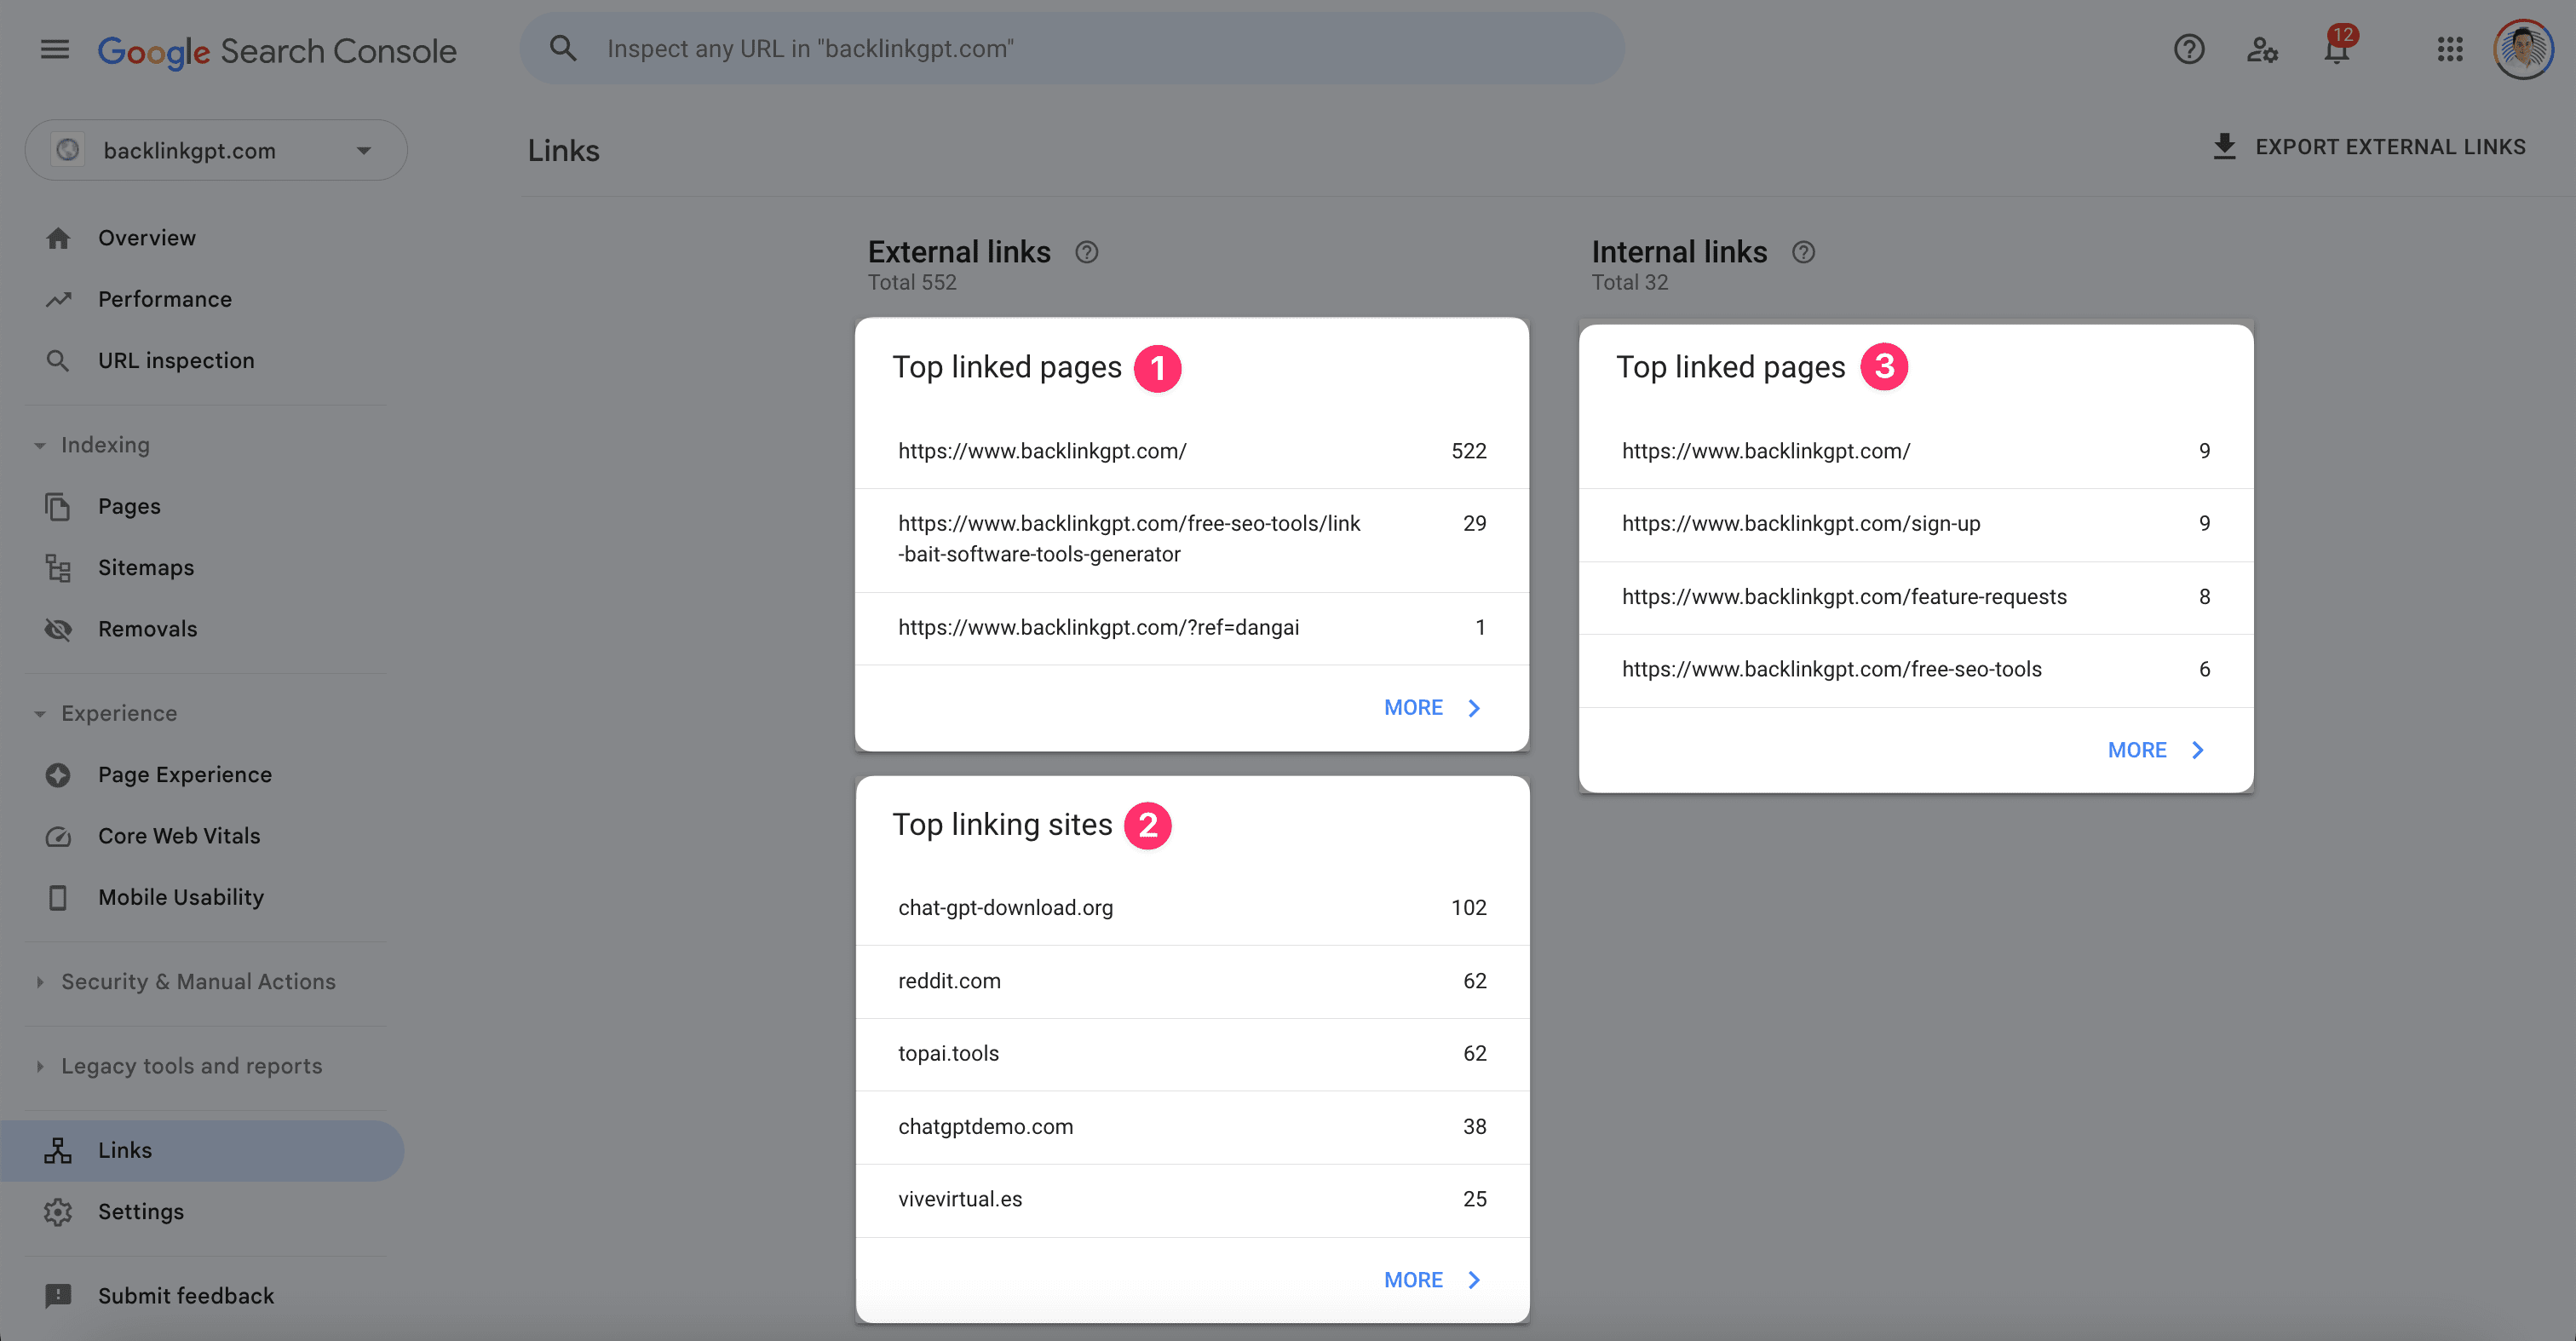Viewport: 2576px width, 1341px height.
Task: Open chat-gpt-download.org linking site row
Action: click(x=1192, y=908)
